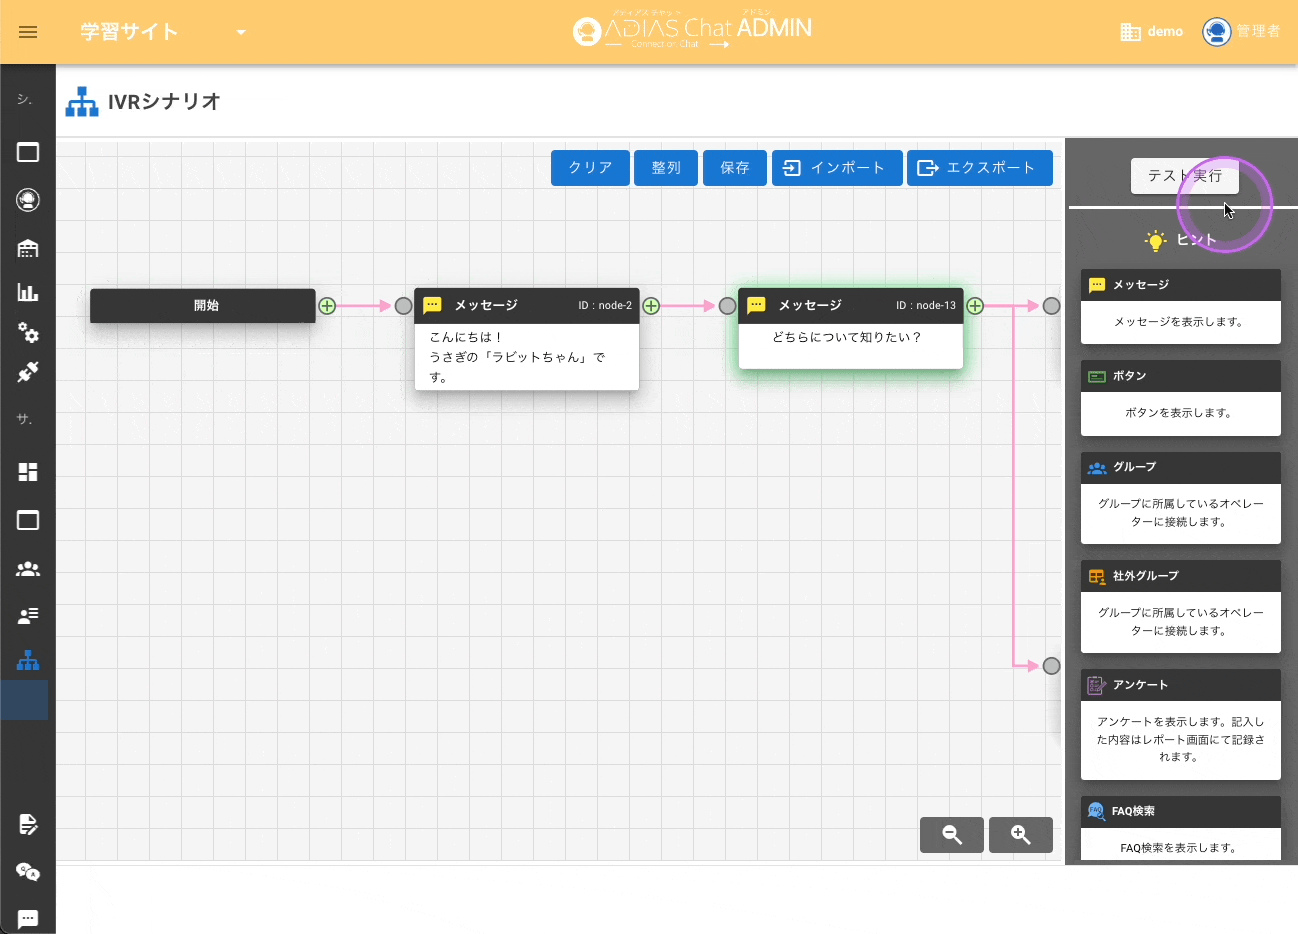Click the インポート button
Screen dimensions: 1298x934
tap(836, 168)
